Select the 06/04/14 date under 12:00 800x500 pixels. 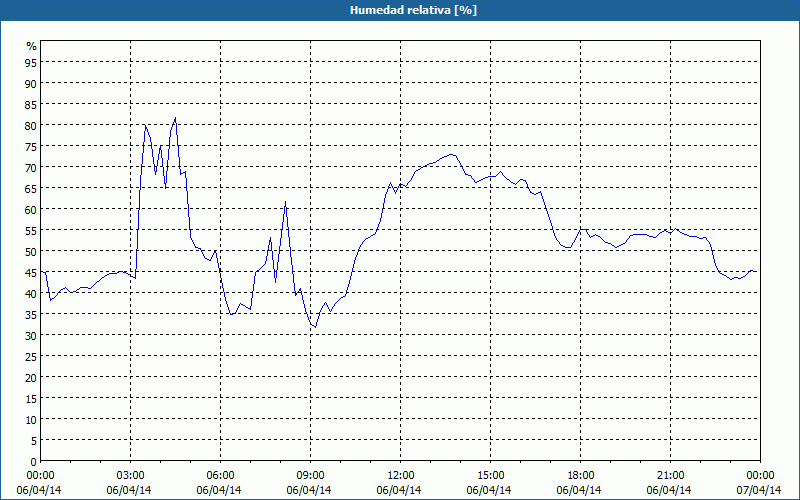click(399, 490)
